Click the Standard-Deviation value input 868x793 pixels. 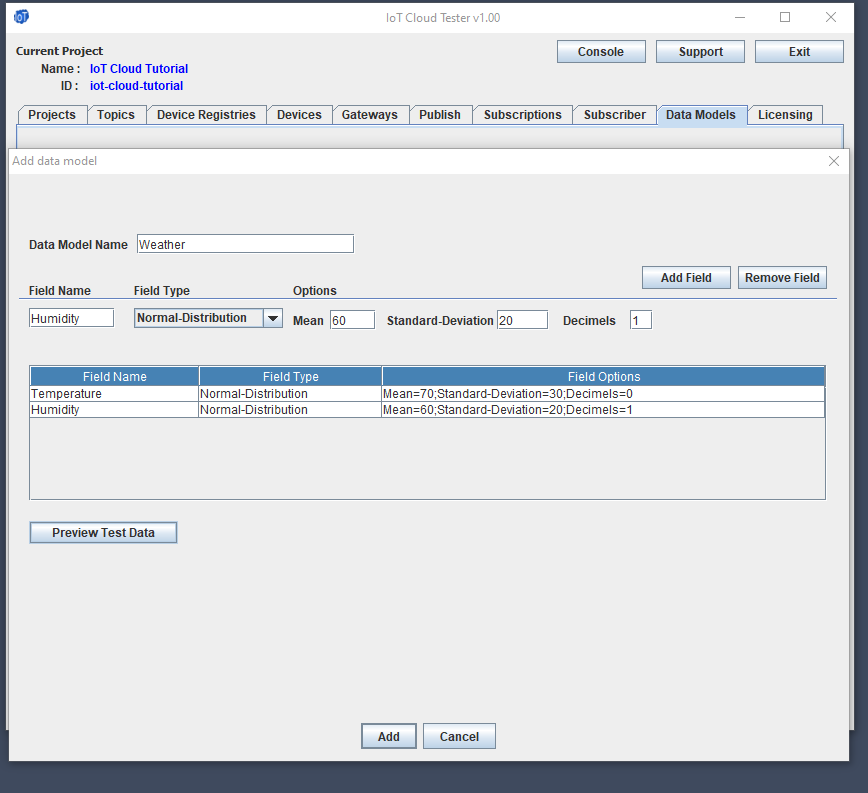[x=523, y=320]
